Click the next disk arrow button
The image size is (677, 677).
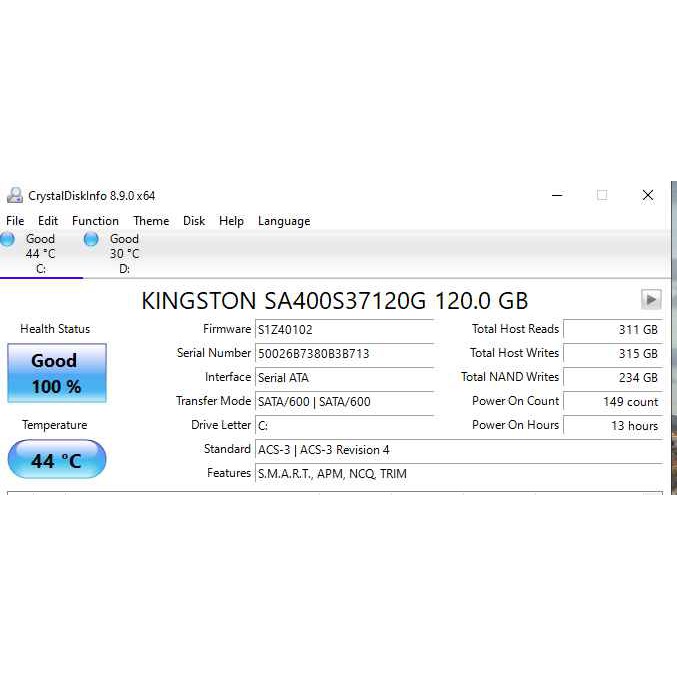coord(651,299)
